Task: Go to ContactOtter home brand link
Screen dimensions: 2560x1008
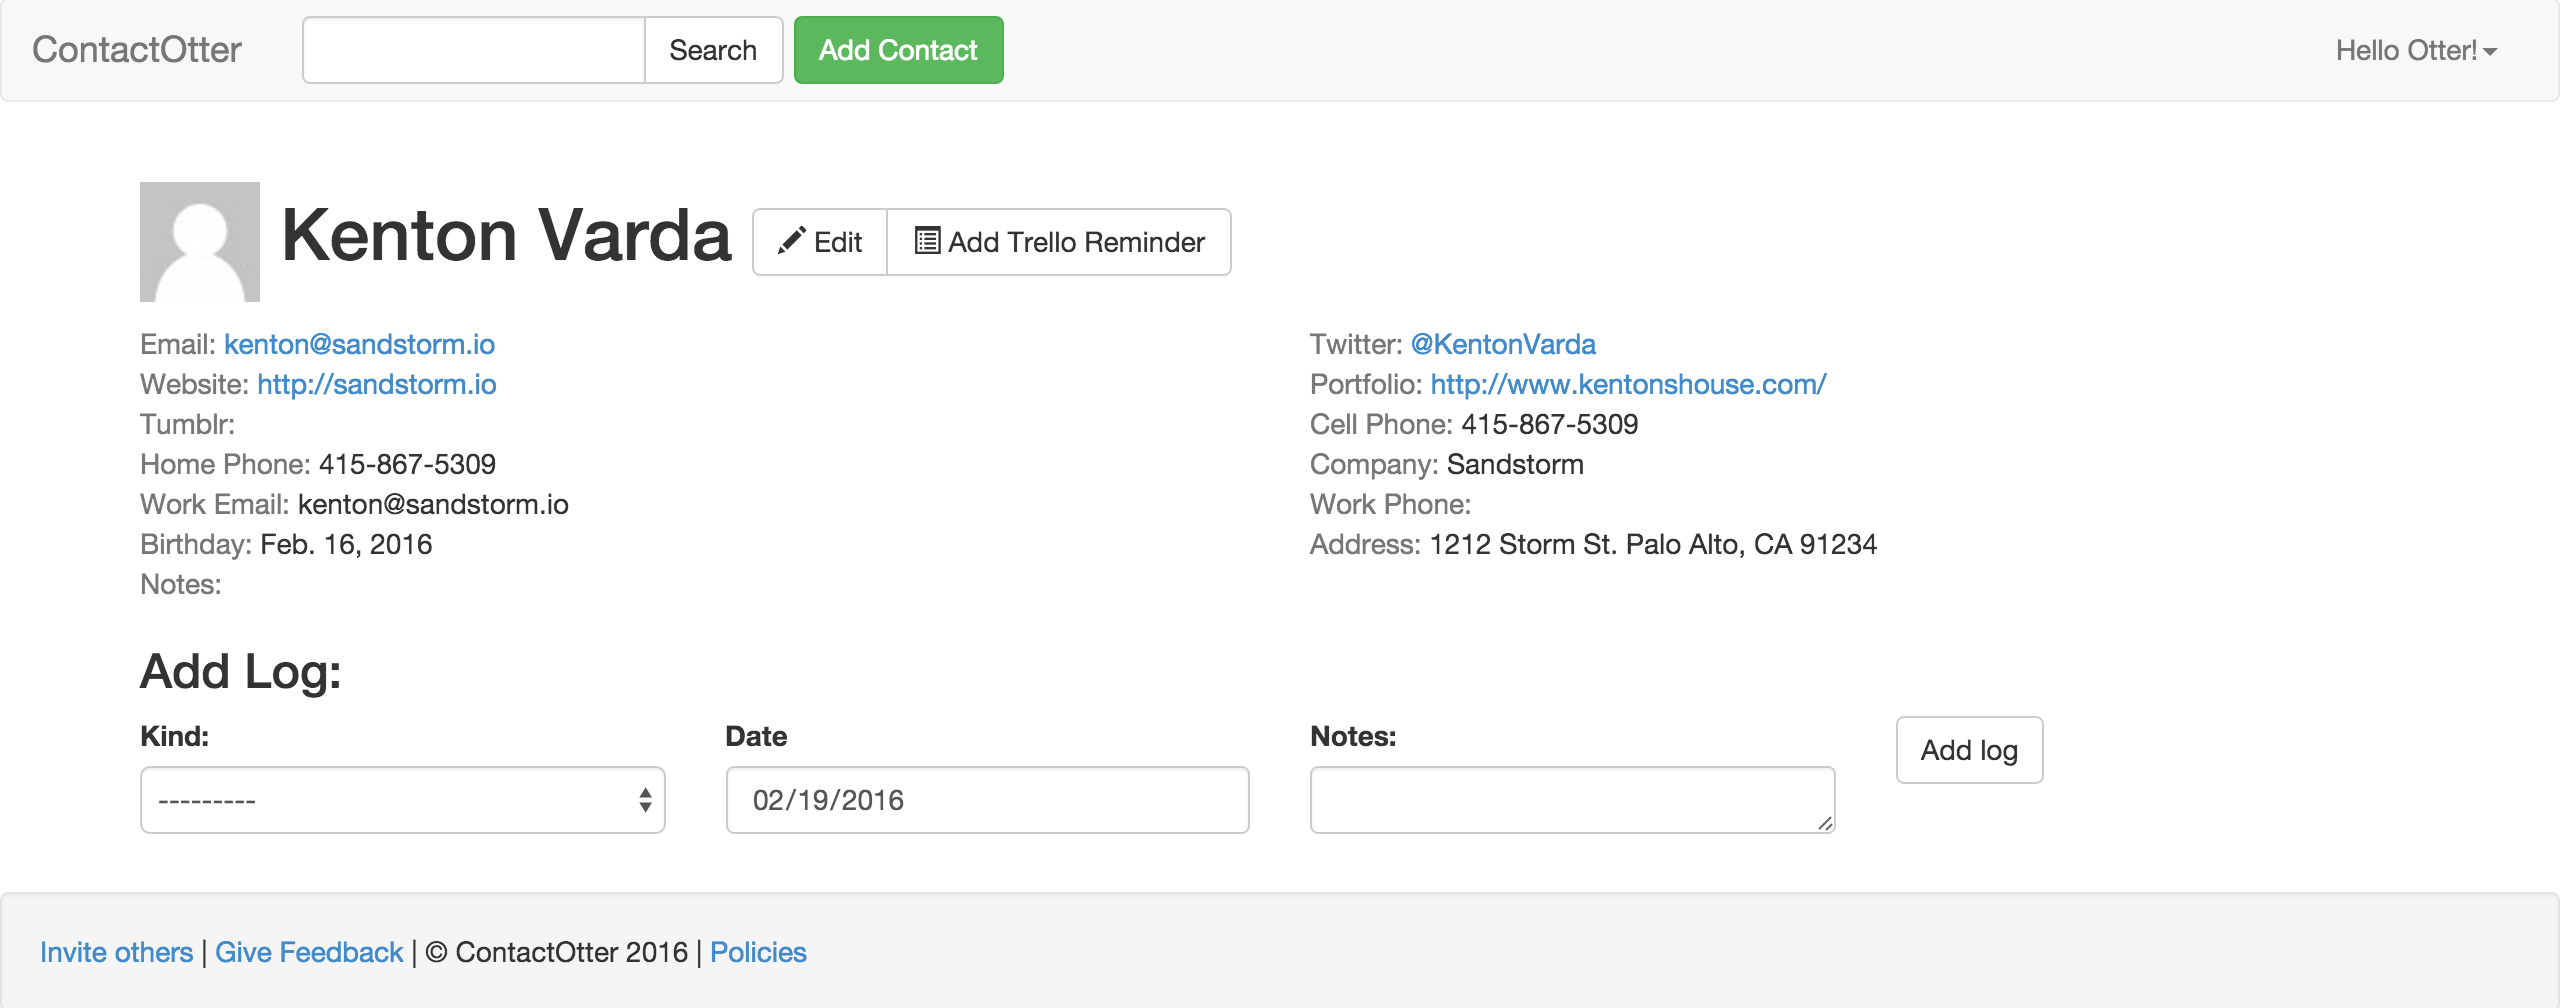Action: tap(137, 50)
